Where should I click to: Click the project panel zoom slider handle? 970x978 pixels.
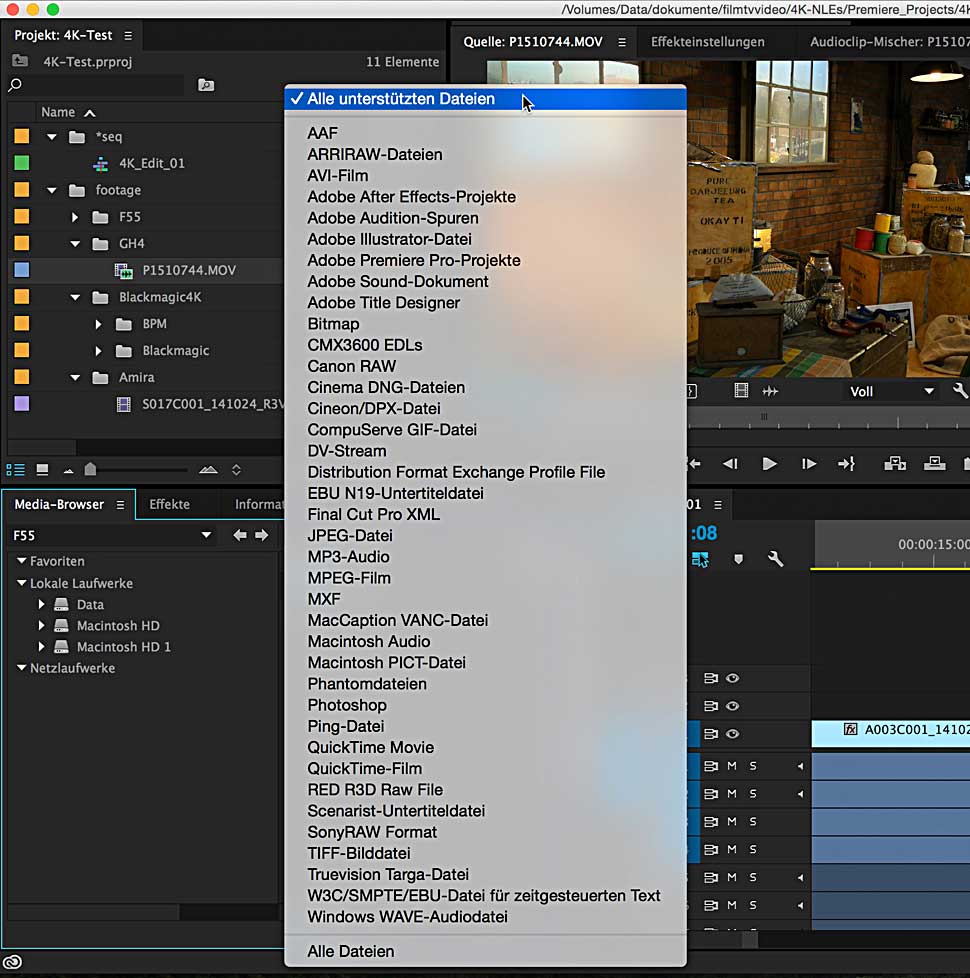90,469
